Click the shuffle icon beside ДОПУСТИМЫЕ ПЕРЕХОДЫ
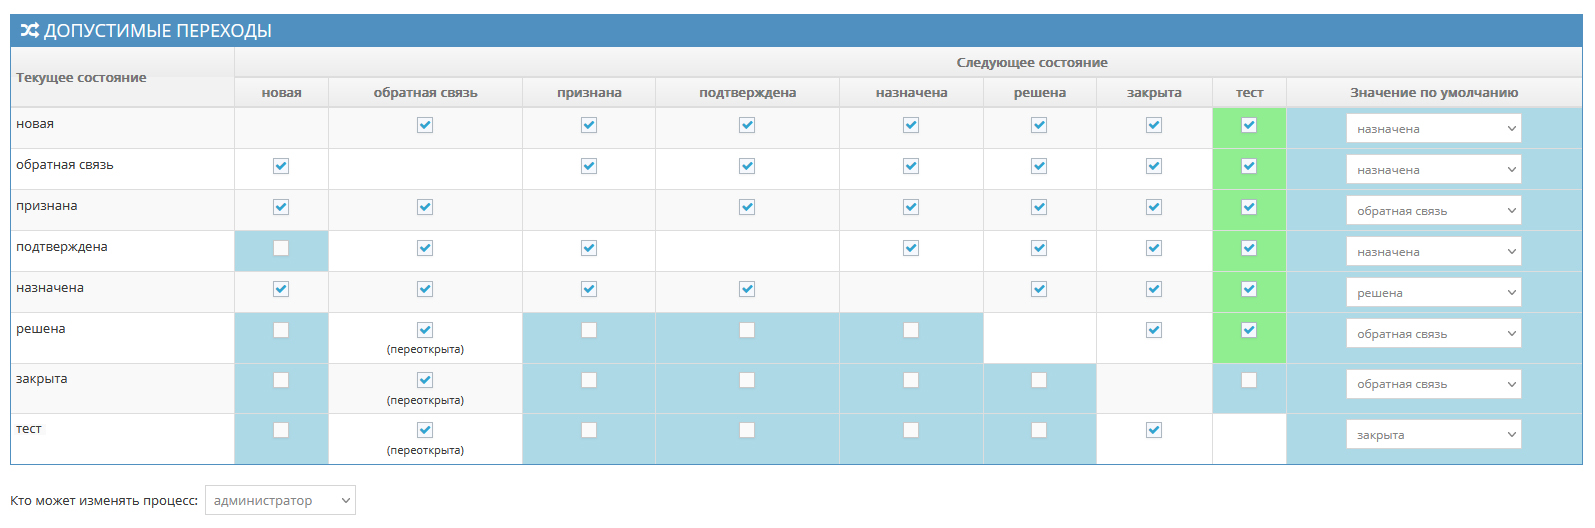The height and width of the screenshot is (528, 1595). 29,31
